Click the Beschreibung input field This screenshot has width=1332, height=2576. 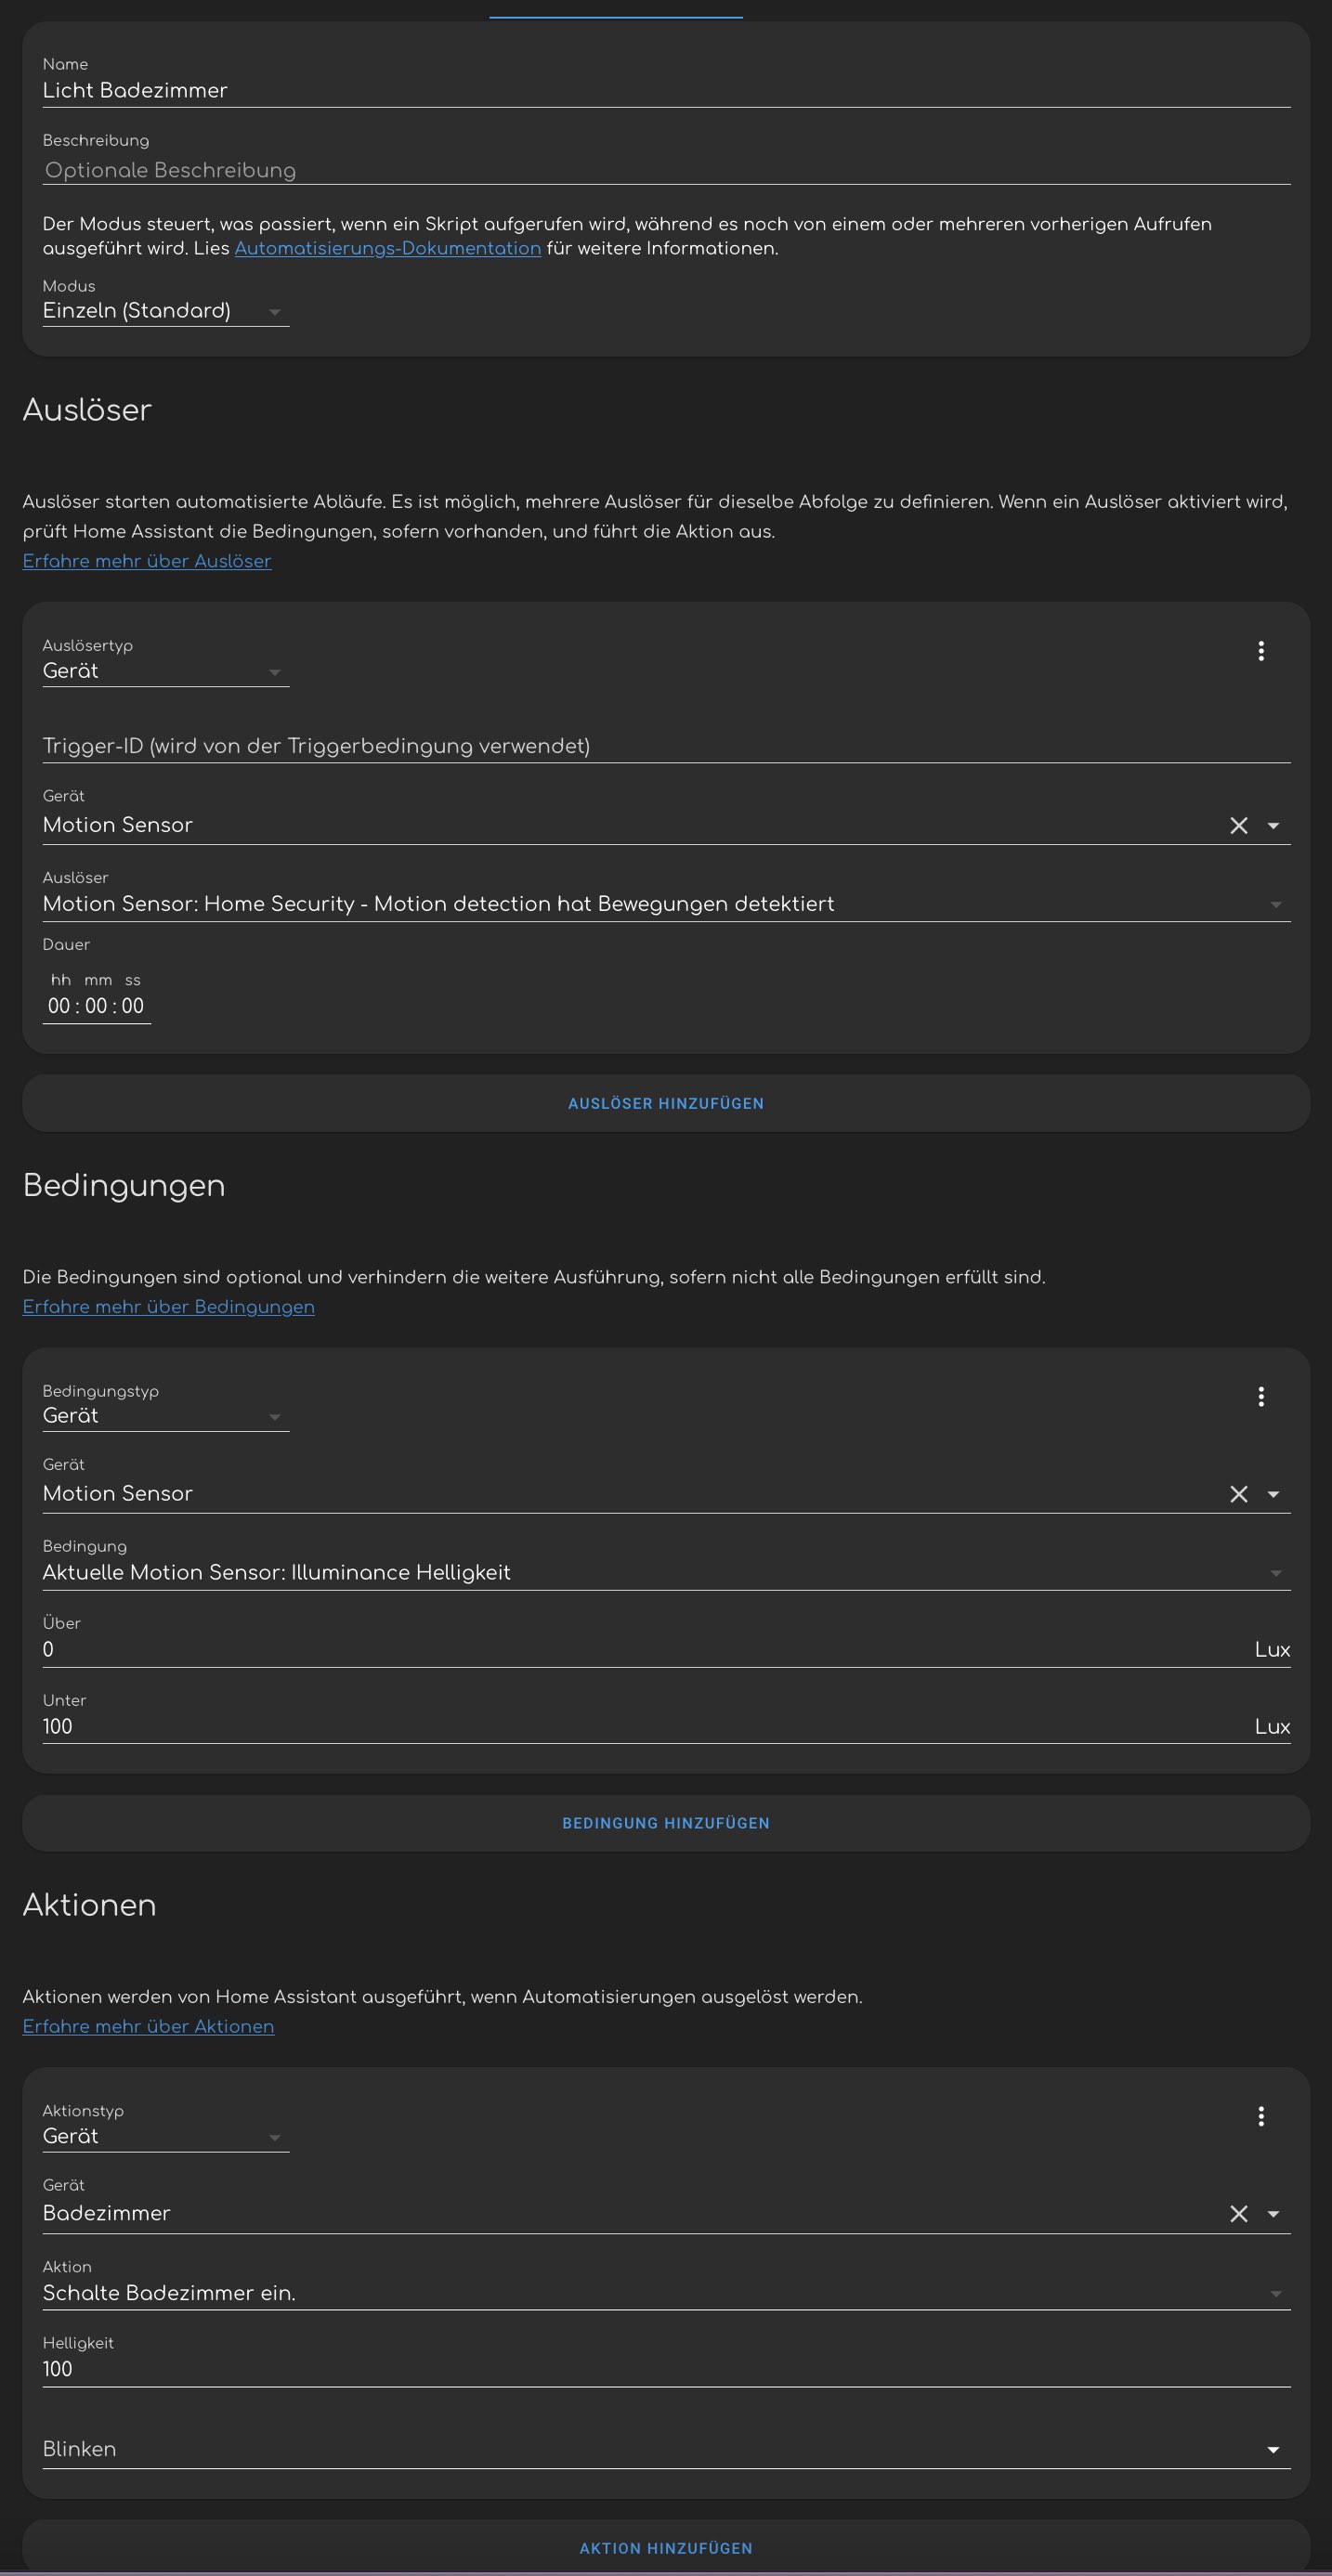pos(665,170)
